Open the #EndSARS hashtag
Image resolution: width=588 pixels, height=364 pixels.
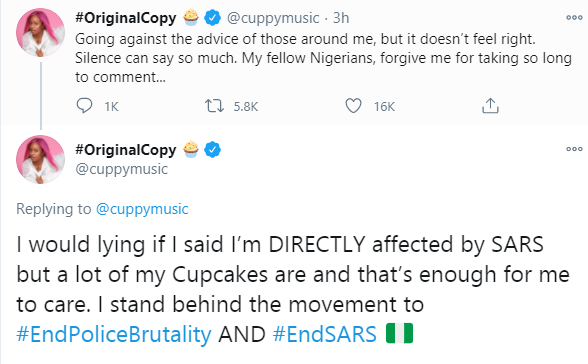pos(325,334)
